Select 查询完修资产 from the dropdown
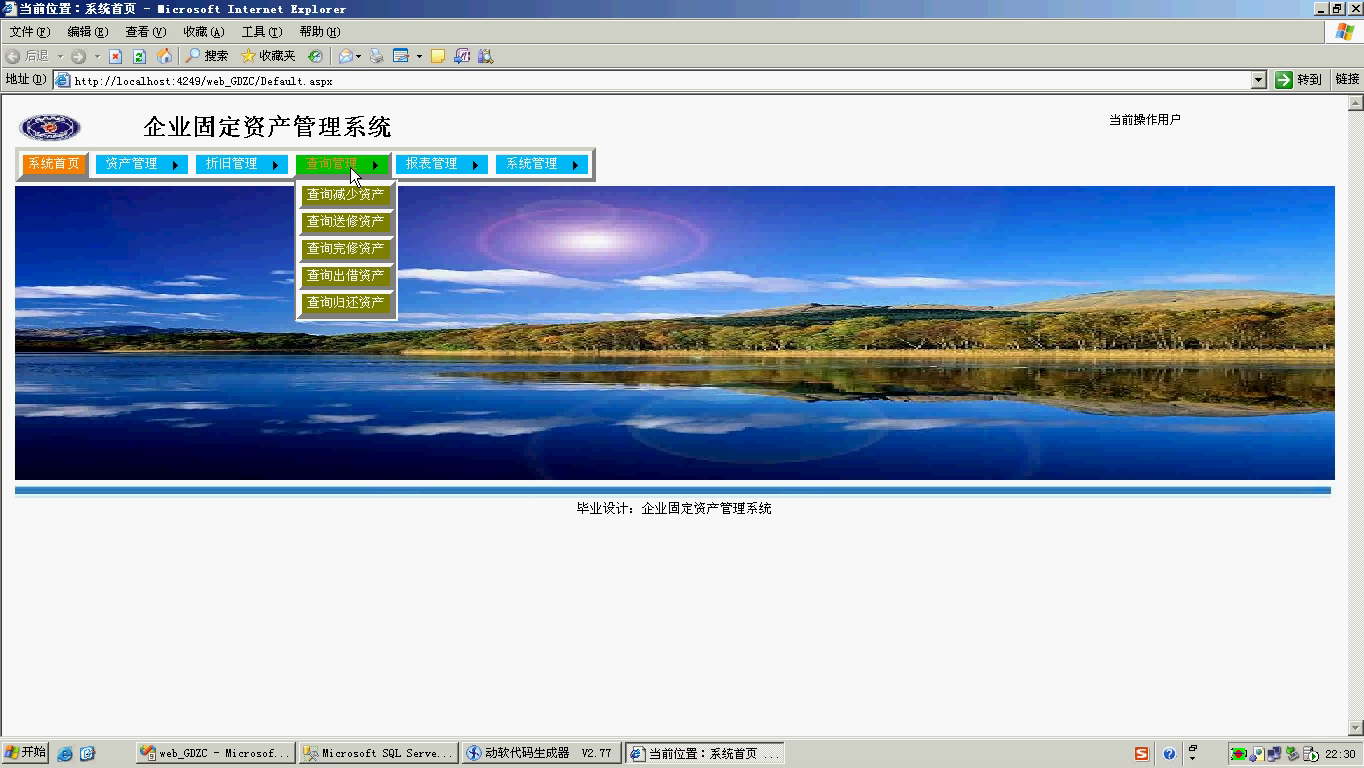Viewport: 1364px width, 768px height. tap(346, 248)
